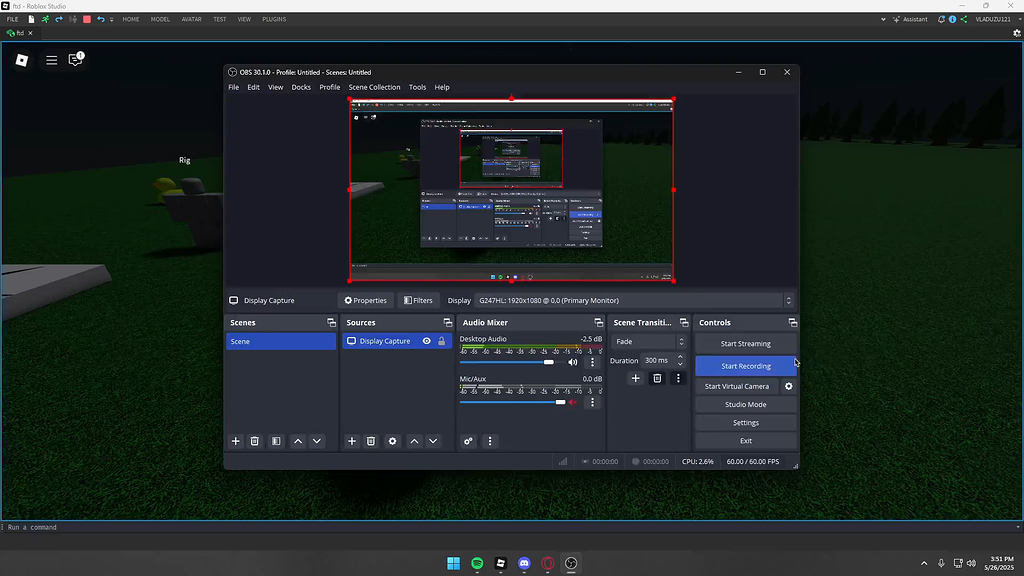Image resolution: width=1024 pixels, height=576 pixels.
Task: Click the new file icon in Roblox Studio
Action: point(31,20)
